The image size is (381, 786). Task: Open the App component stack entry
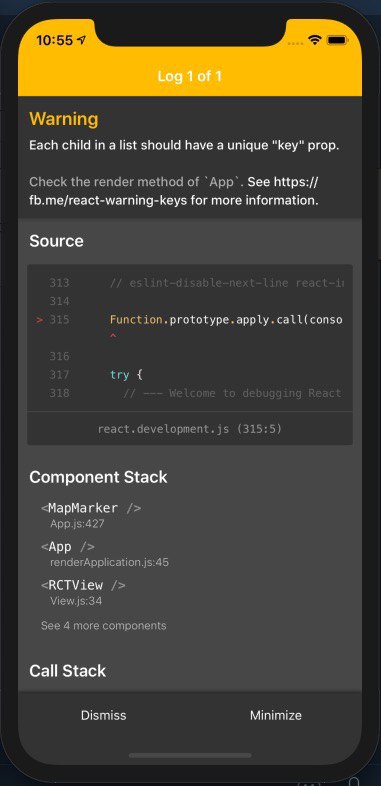105,554
